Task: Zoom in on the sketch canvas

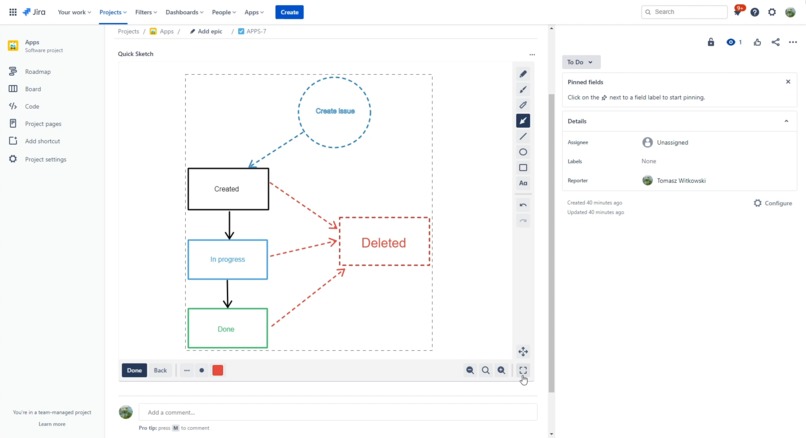Action: pyautogui.click(x=501, y=370)
